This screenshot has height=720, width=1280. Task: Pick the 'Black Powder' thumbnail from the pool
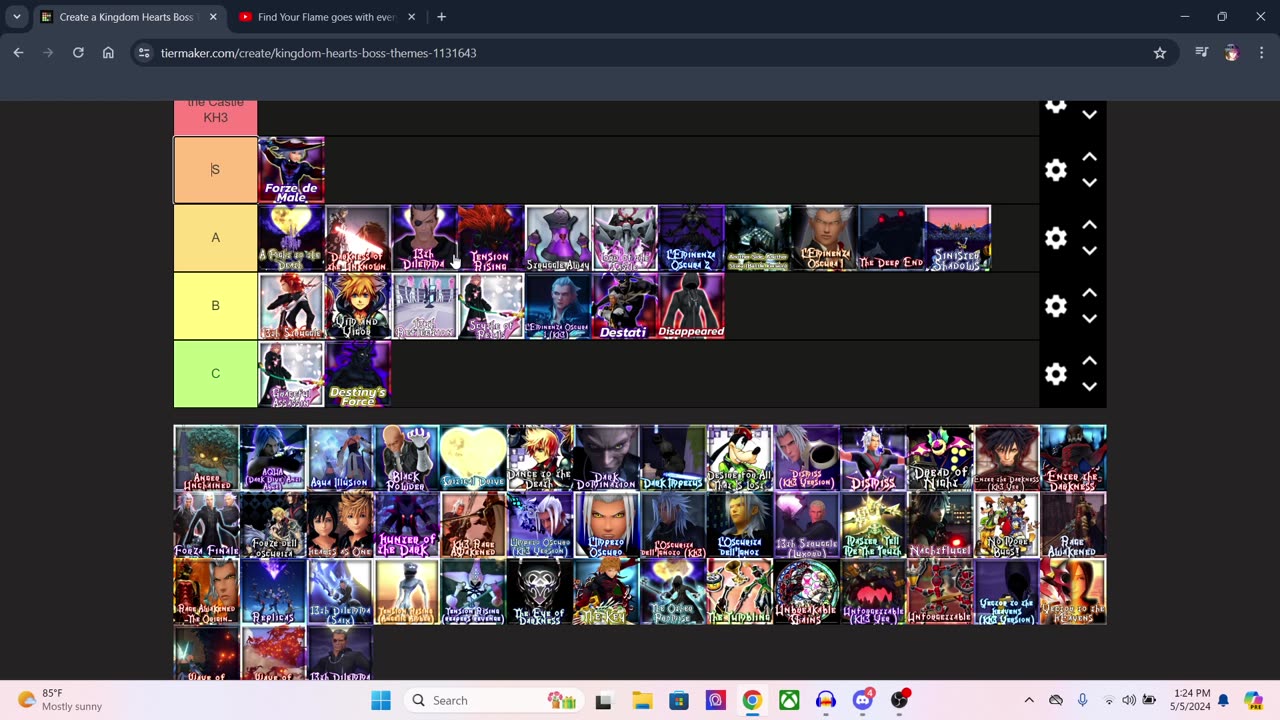pos(407,458)
